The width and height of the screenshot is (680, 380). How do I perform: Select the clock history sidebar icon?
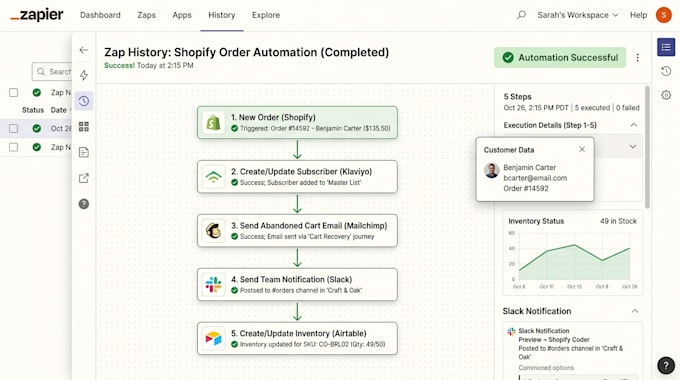(x=84, y=101)
